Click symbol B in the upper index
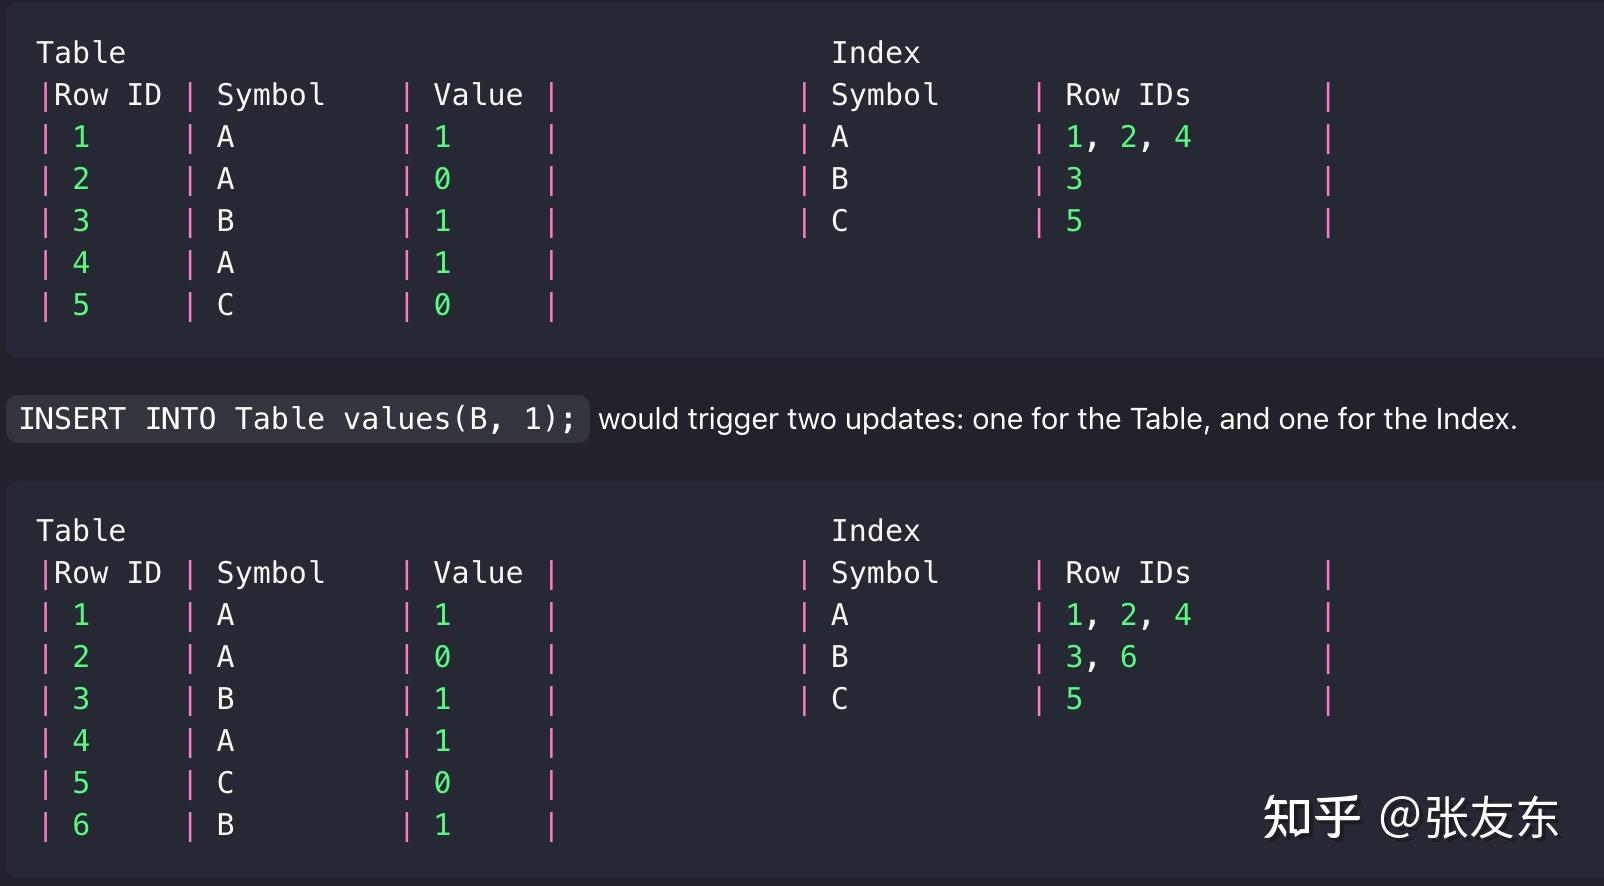Screen dimensions: 1604x886 (x=839, y=179)
